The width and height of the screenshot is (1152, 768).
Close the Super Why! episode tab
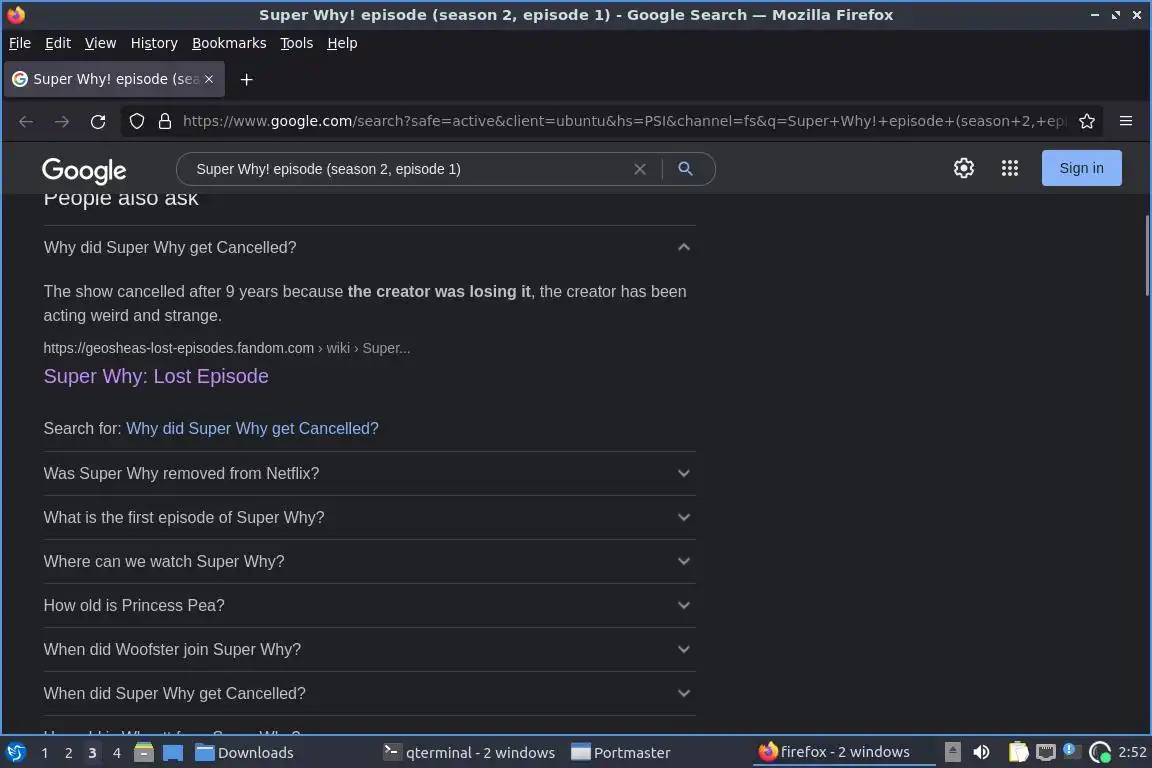pos(209,79)
